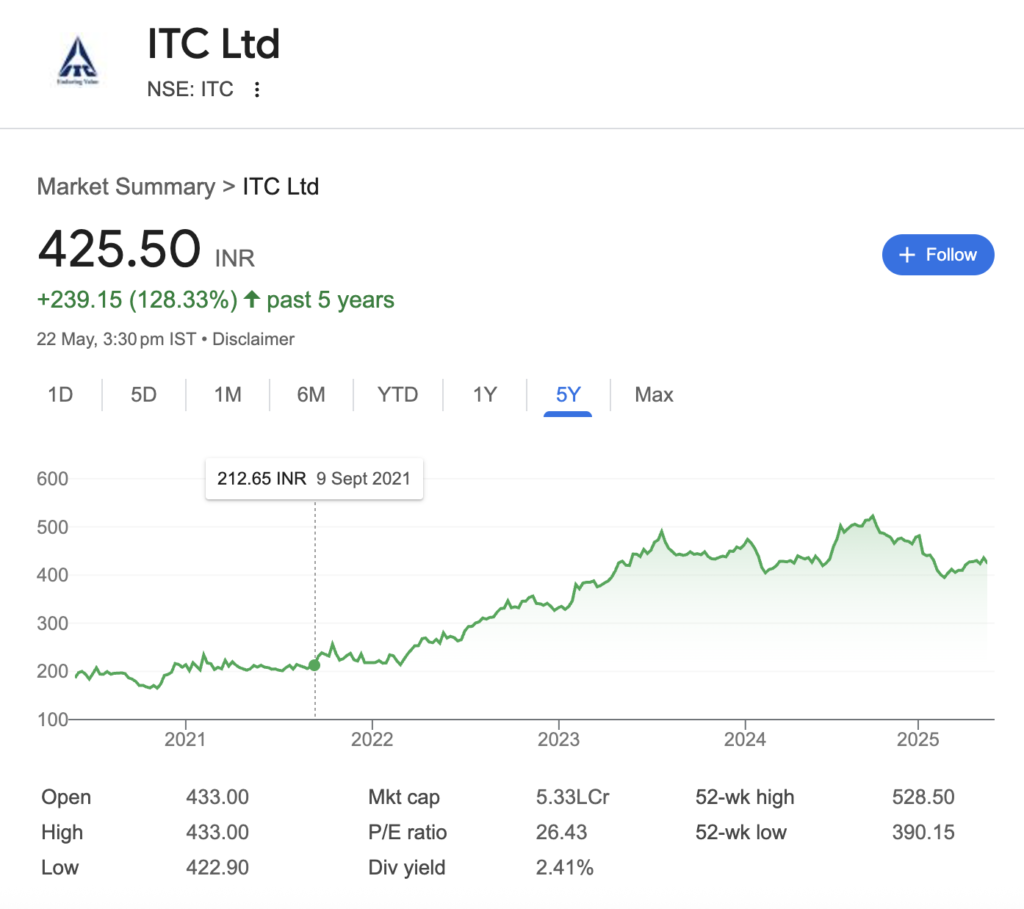Select the 5Y time range tab
1024x909 pixels.
click(568, 394)
